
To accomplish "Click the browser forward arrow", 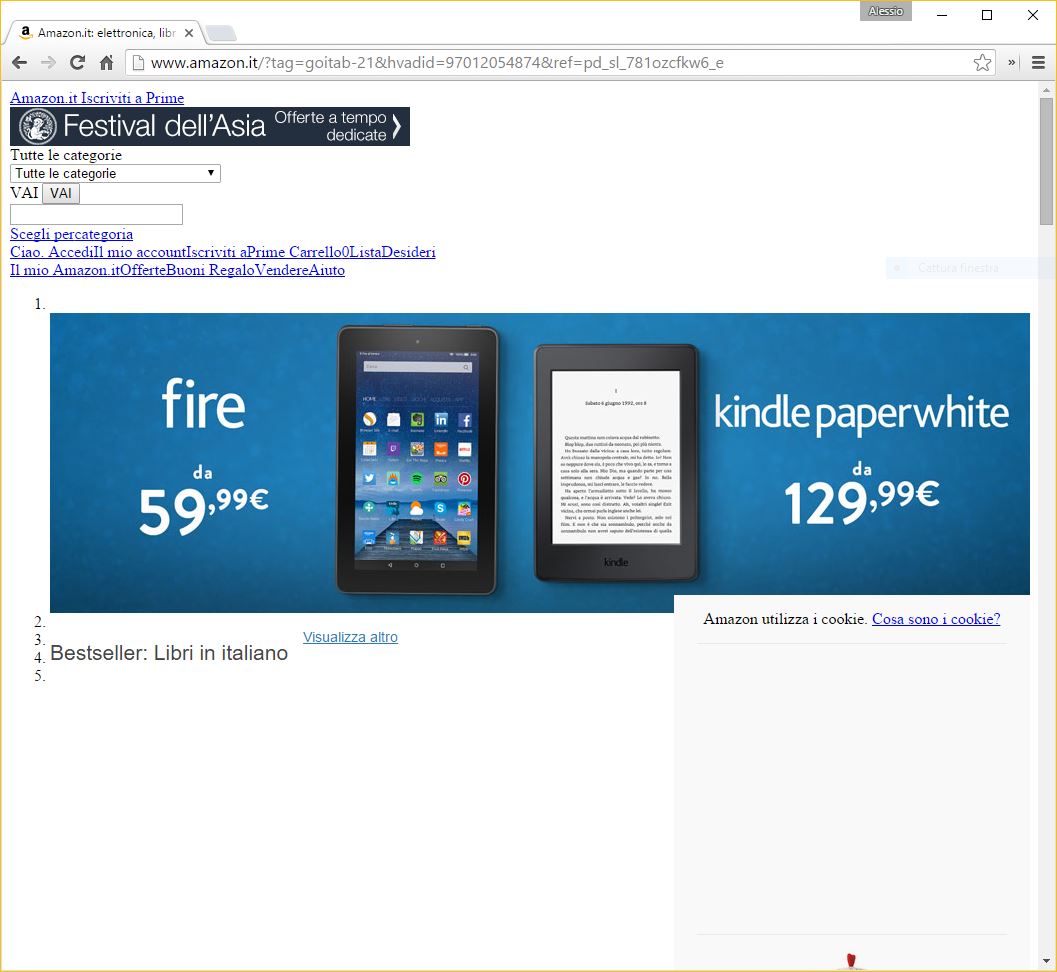I will pyautogui.click(x=48, y=63).
